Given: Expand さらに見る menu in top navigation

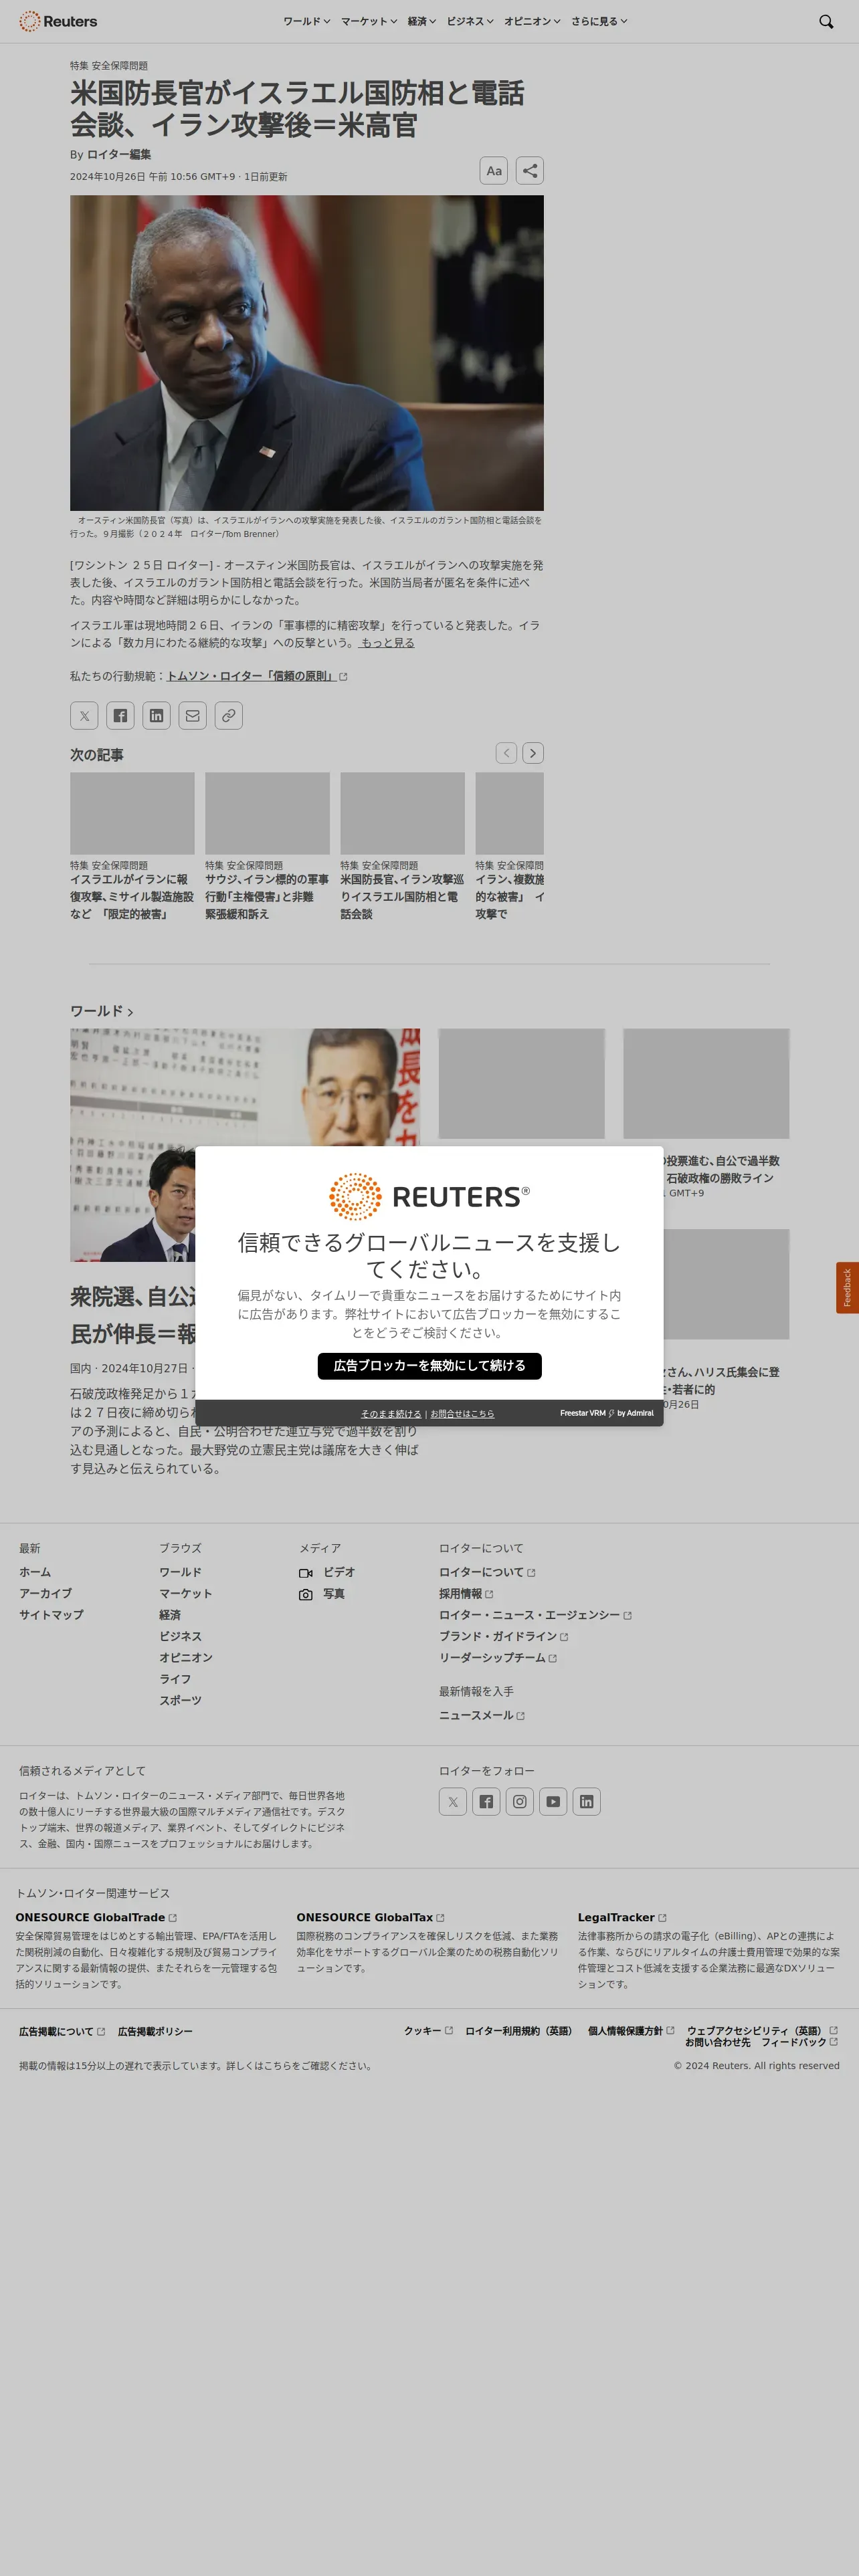Looking at the screenshot, I should (x=599, y=21).
